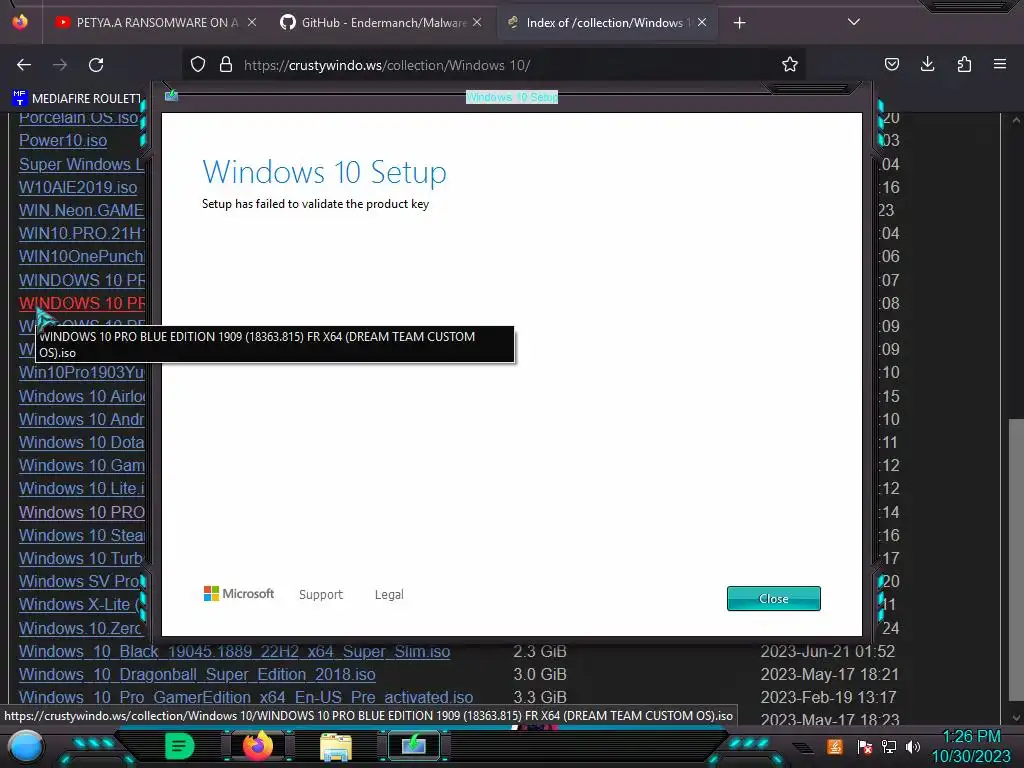
Task: Open the Power10.iso link
Action: (63, 140)
